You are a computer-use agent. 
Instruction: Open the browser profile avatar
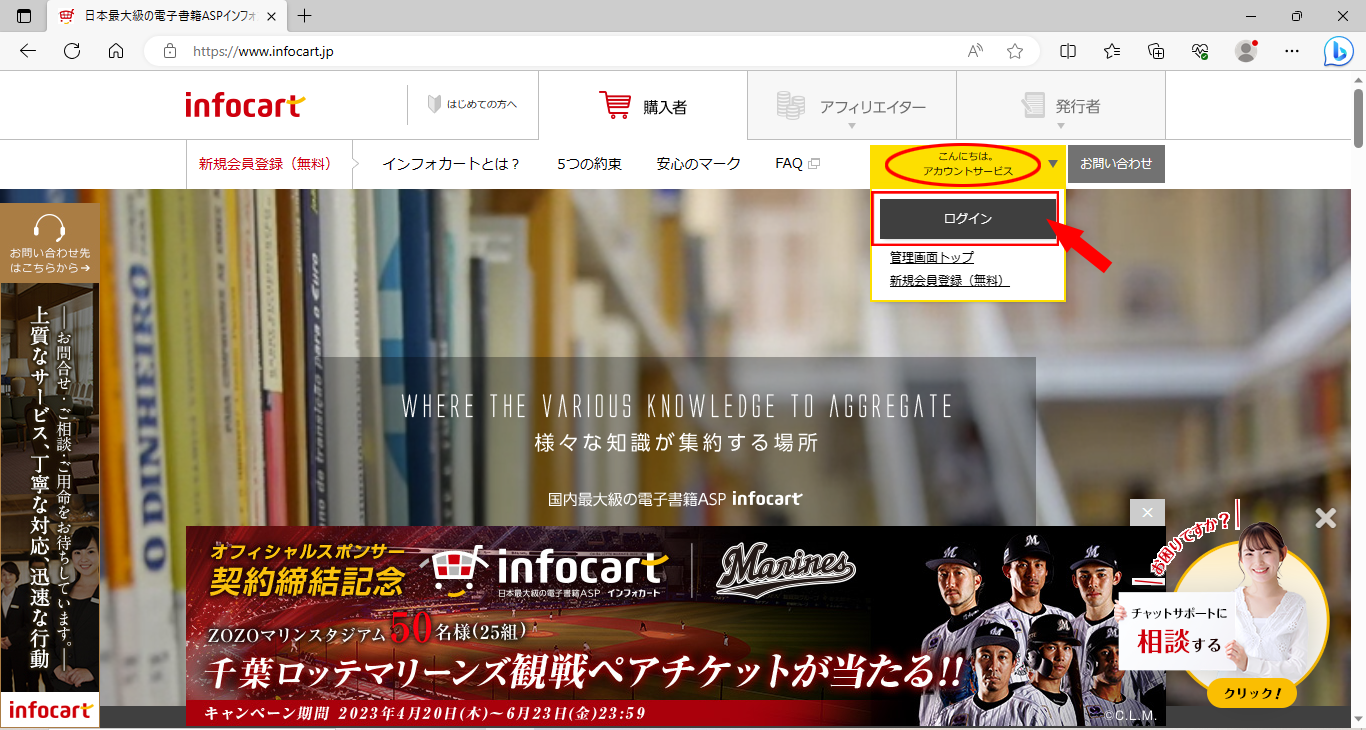1245,51
